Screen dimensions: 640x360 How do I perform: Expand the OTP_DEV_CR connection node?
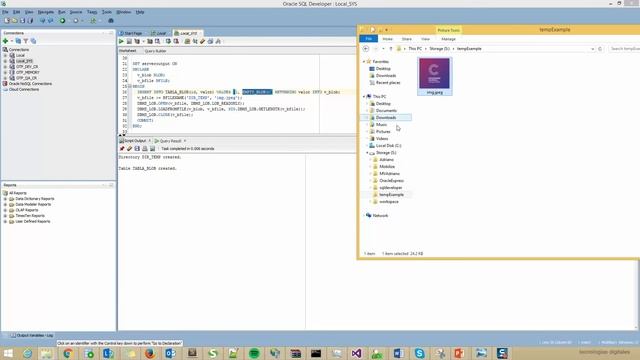pos(5,67)
